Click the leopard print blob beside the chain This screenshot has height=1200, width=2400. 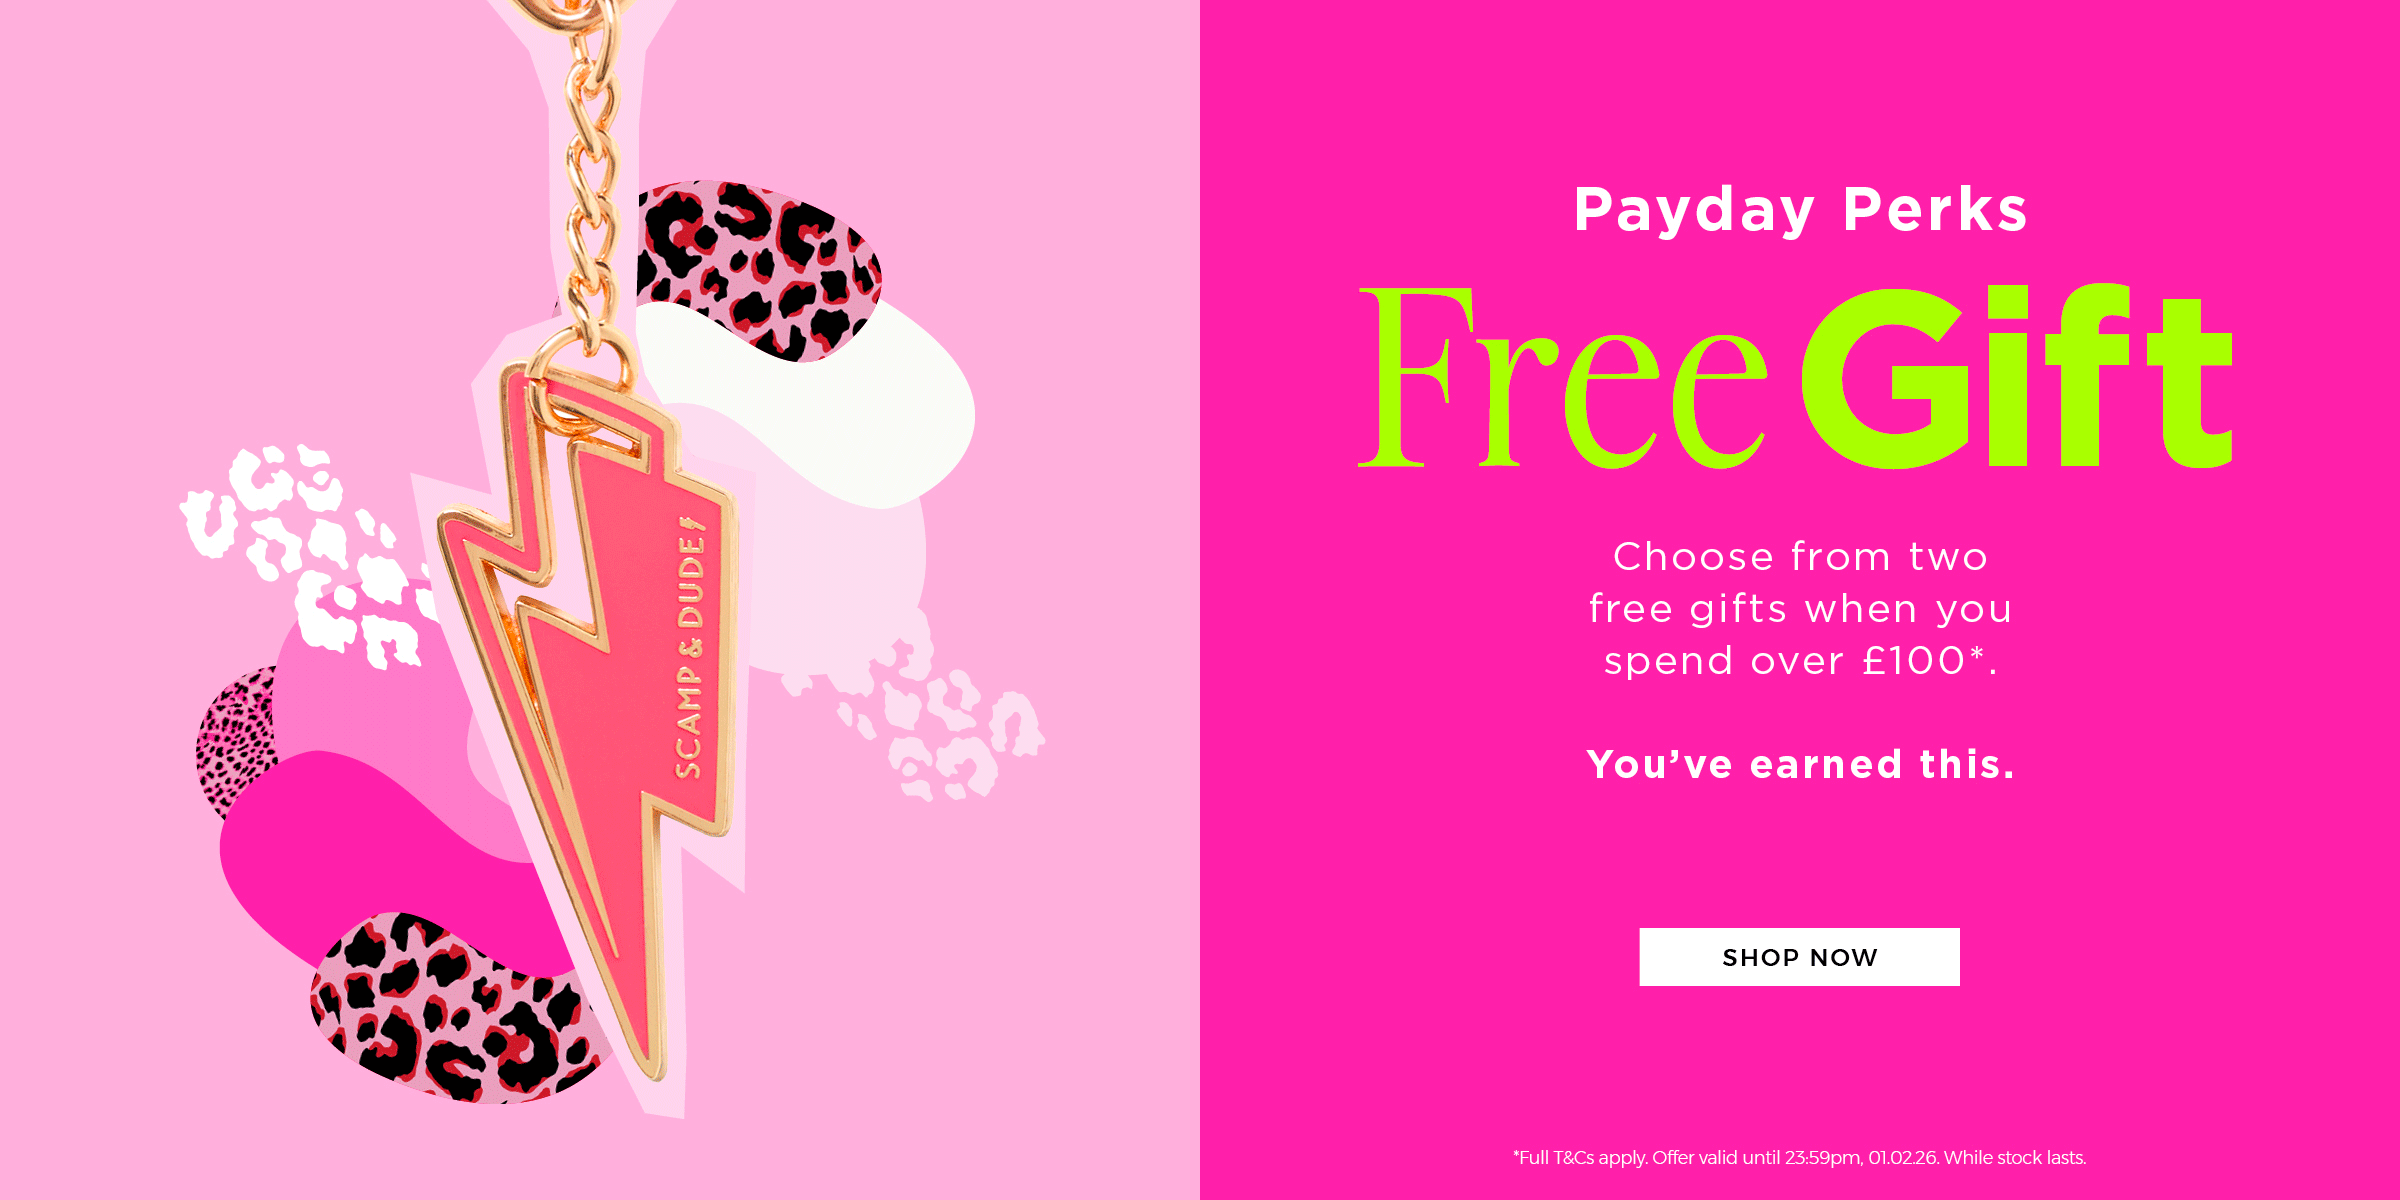coord(760,270)
